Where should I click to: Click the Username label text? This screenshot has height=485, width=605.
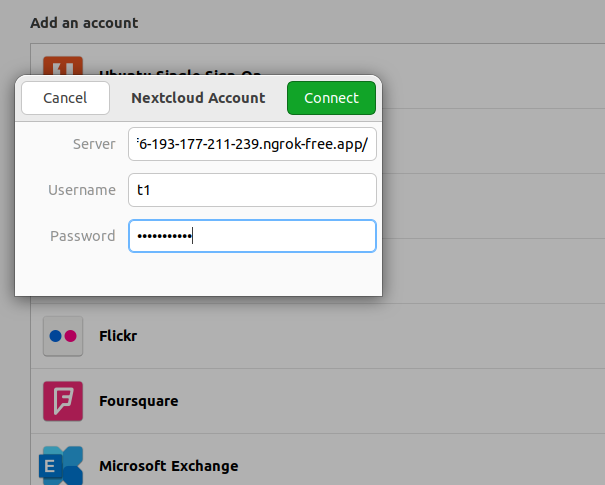pyautogui.click(x=82, y=190)
